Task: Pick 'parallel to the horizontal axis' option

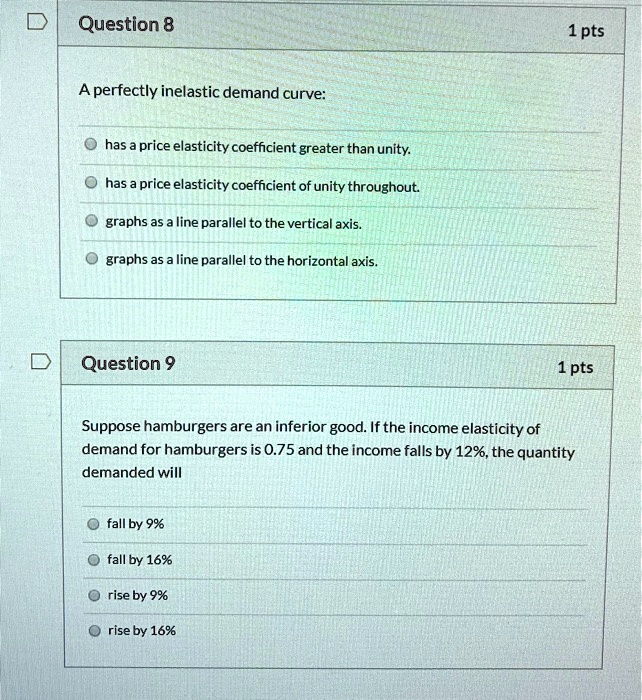Action: pyautogui.click(x=92, y=258)
